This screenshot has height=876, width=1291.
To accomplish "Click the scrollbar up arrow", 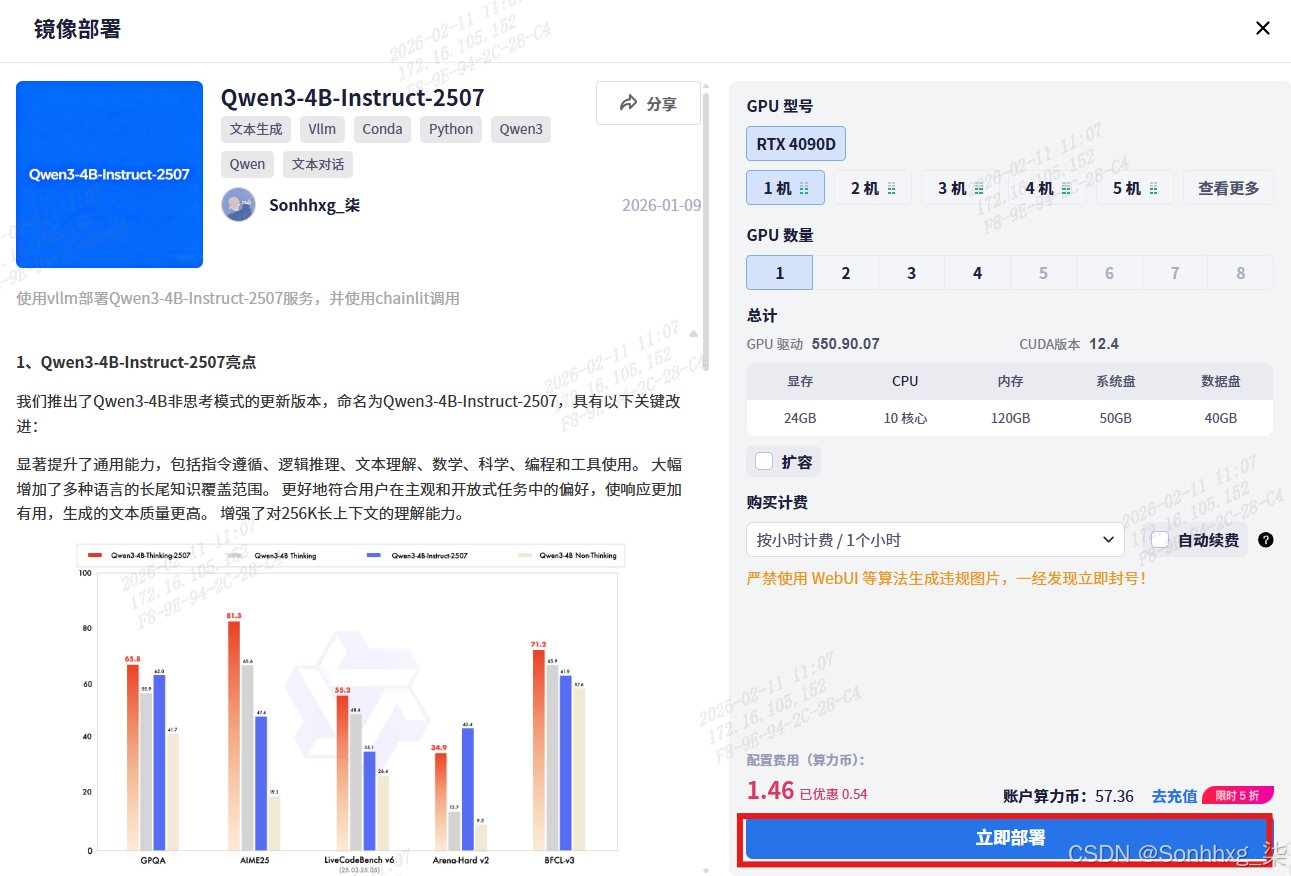I will [x=707, y=87].
